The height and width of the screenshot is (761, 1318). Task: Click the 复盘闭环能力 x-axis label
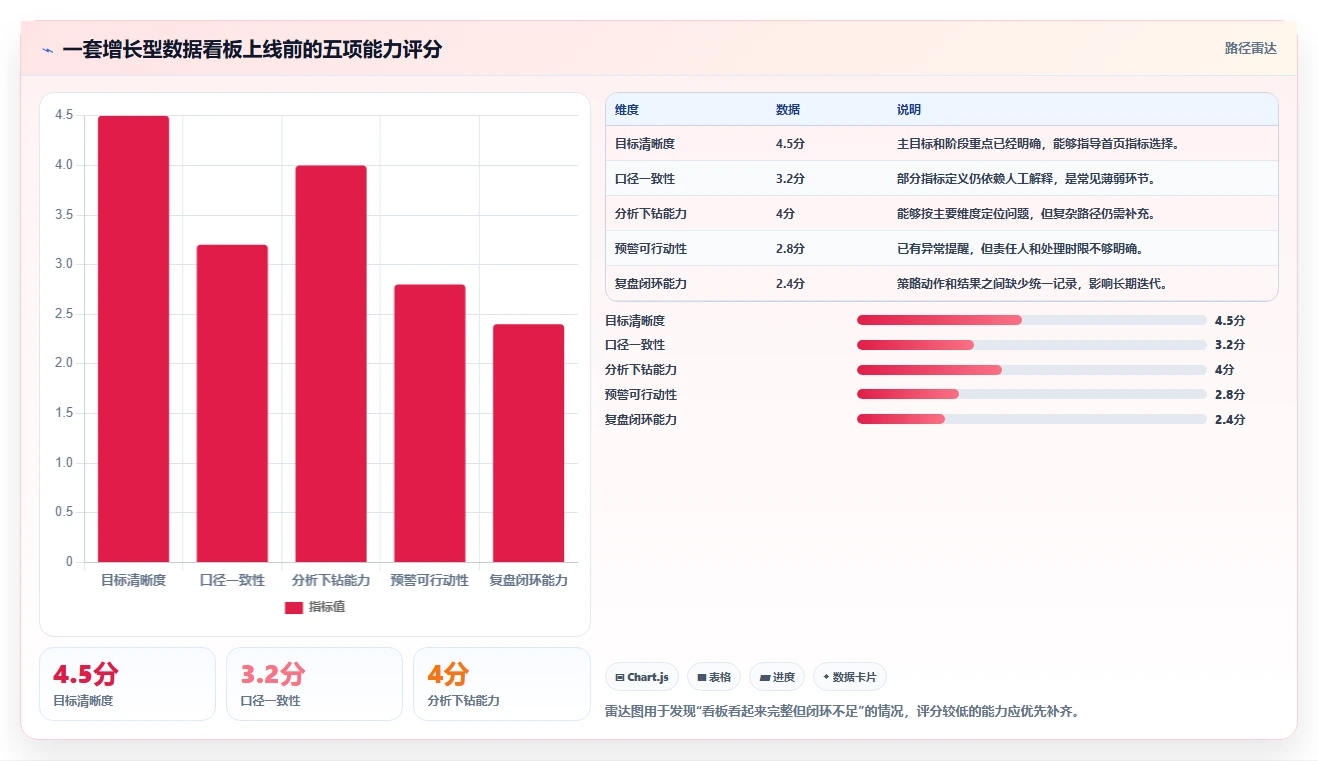pos(529,580)
